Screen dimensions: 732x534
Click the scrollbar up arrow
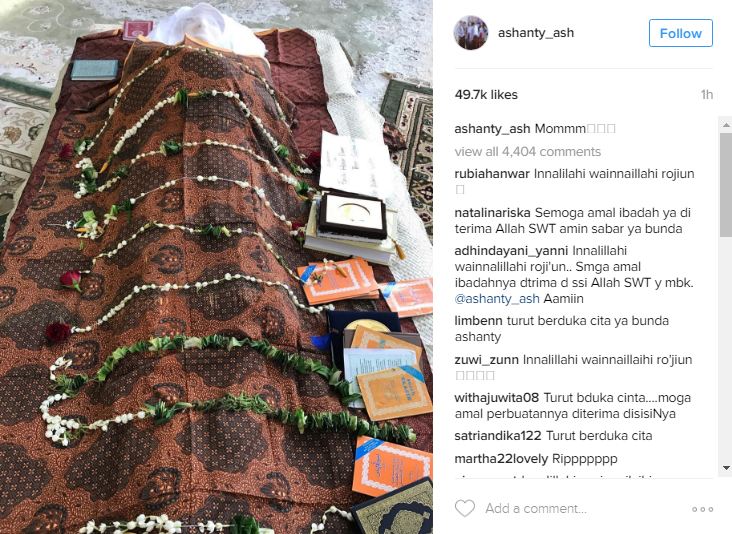pos(726,125)
